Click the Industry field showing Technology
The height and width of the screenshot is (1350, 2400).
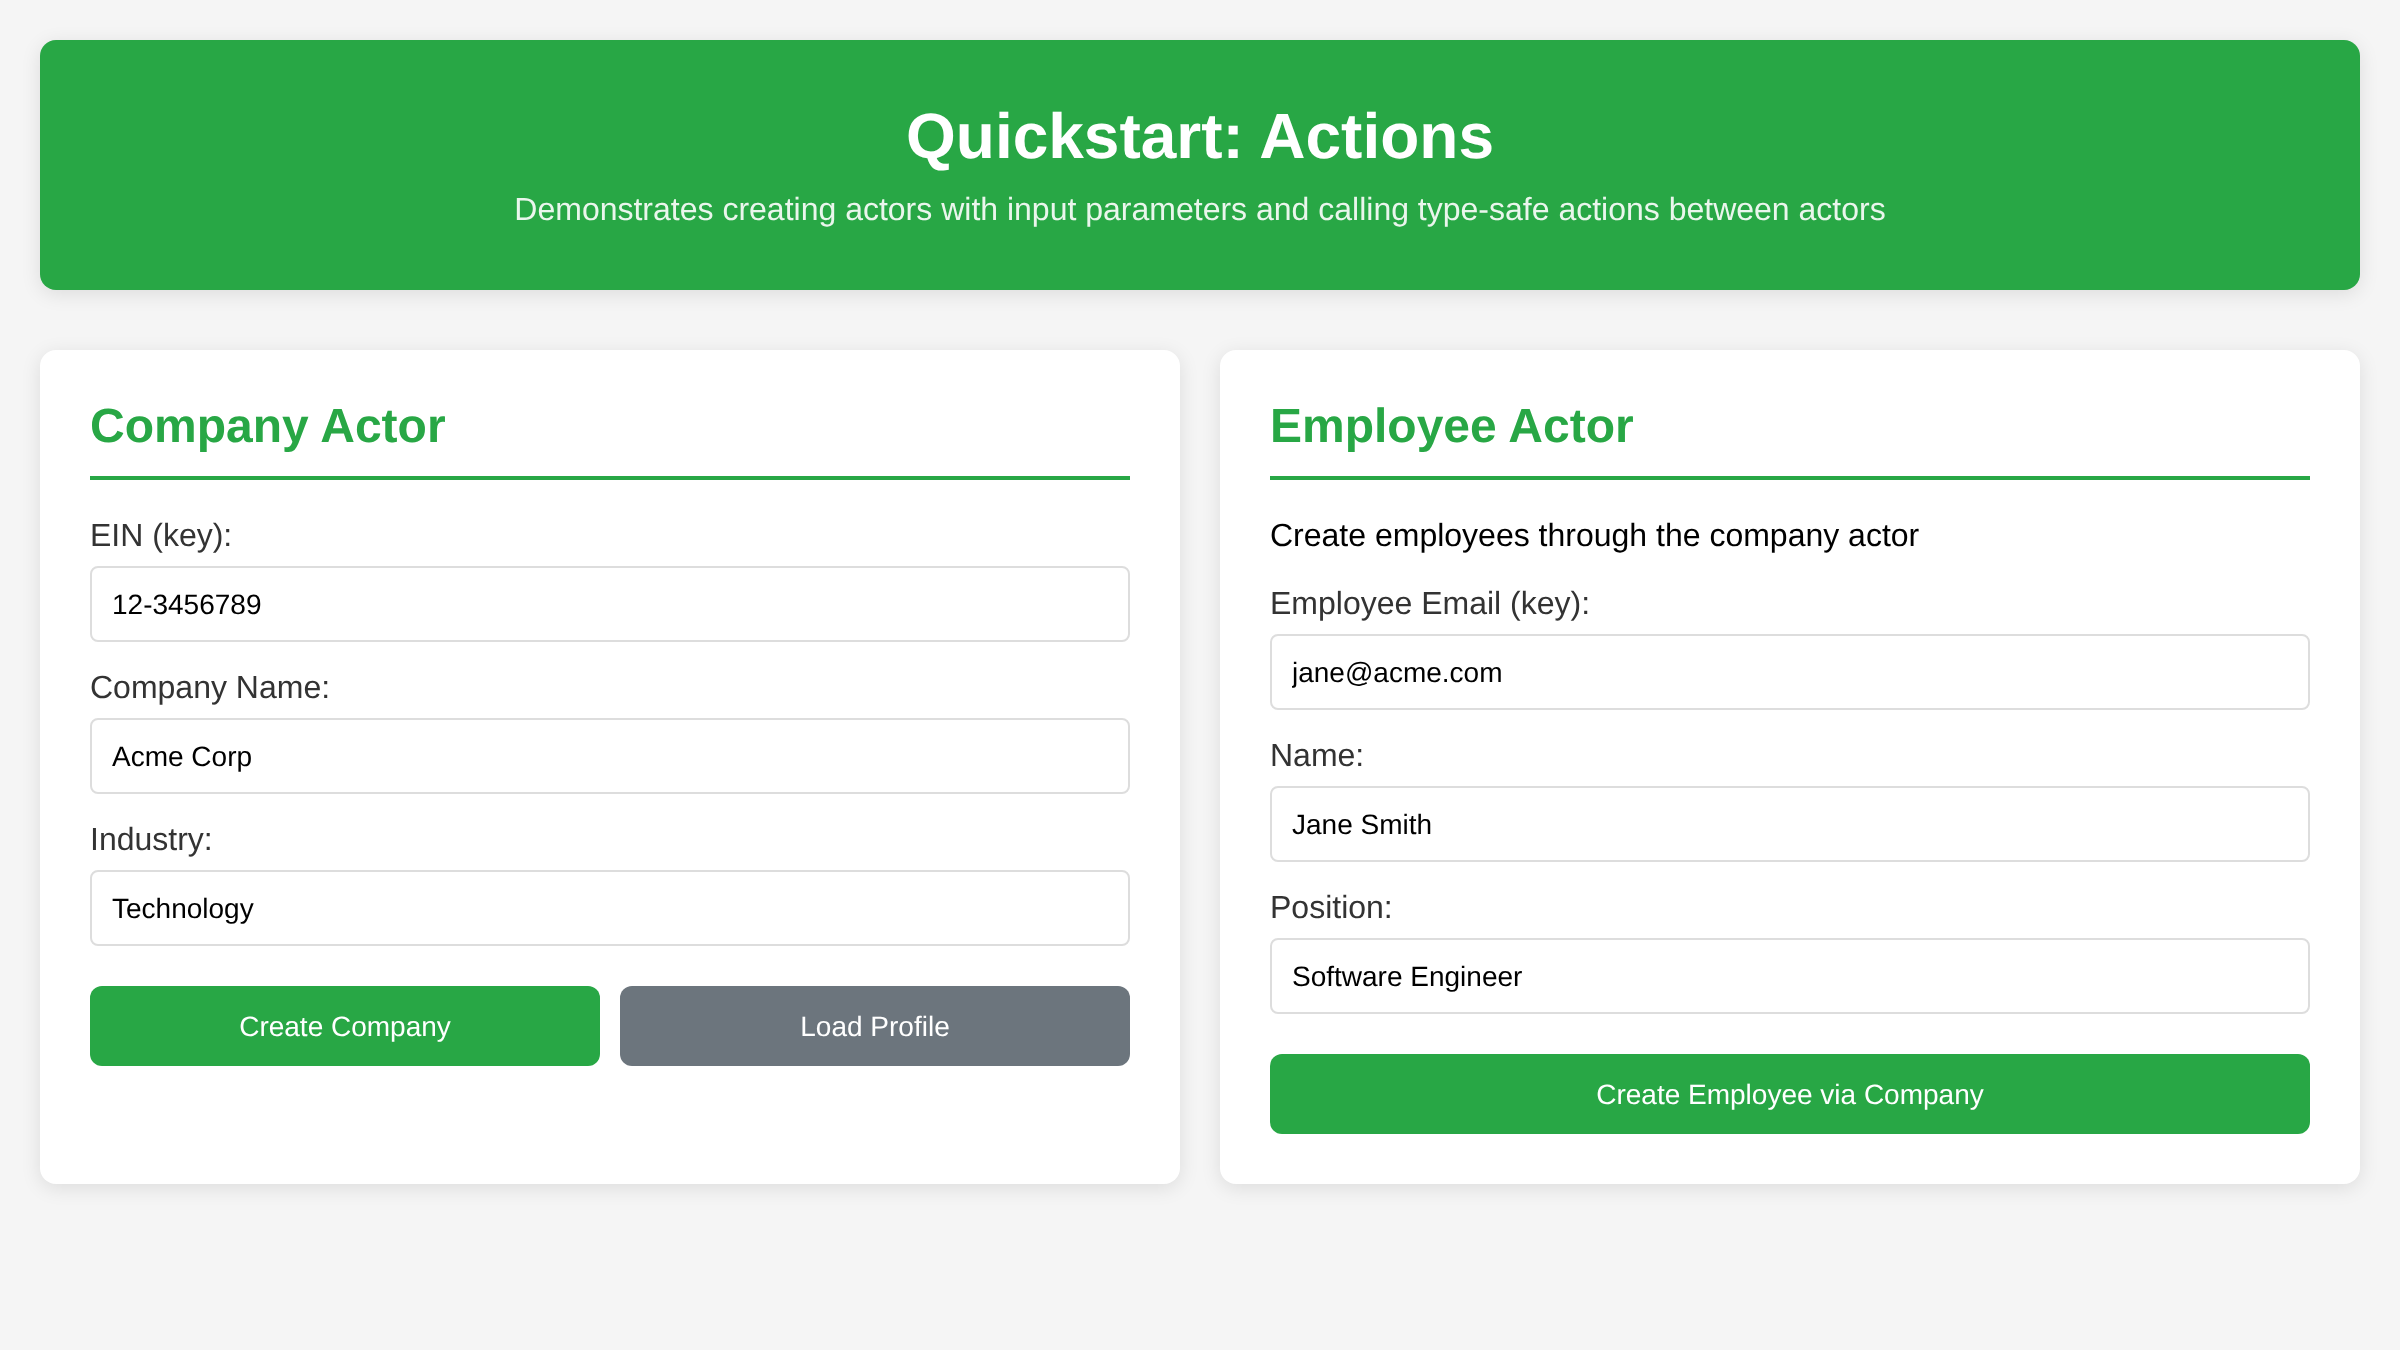[609, 907]
